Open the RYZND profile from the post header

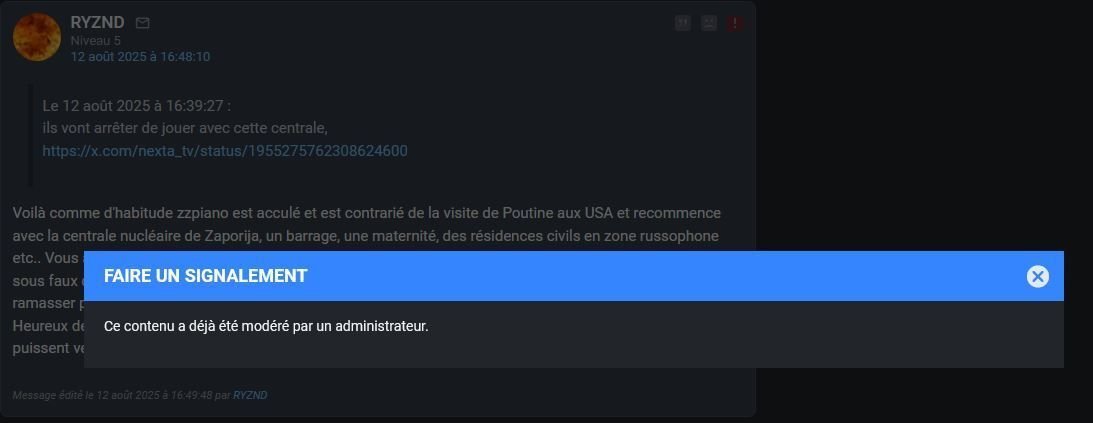98,22
